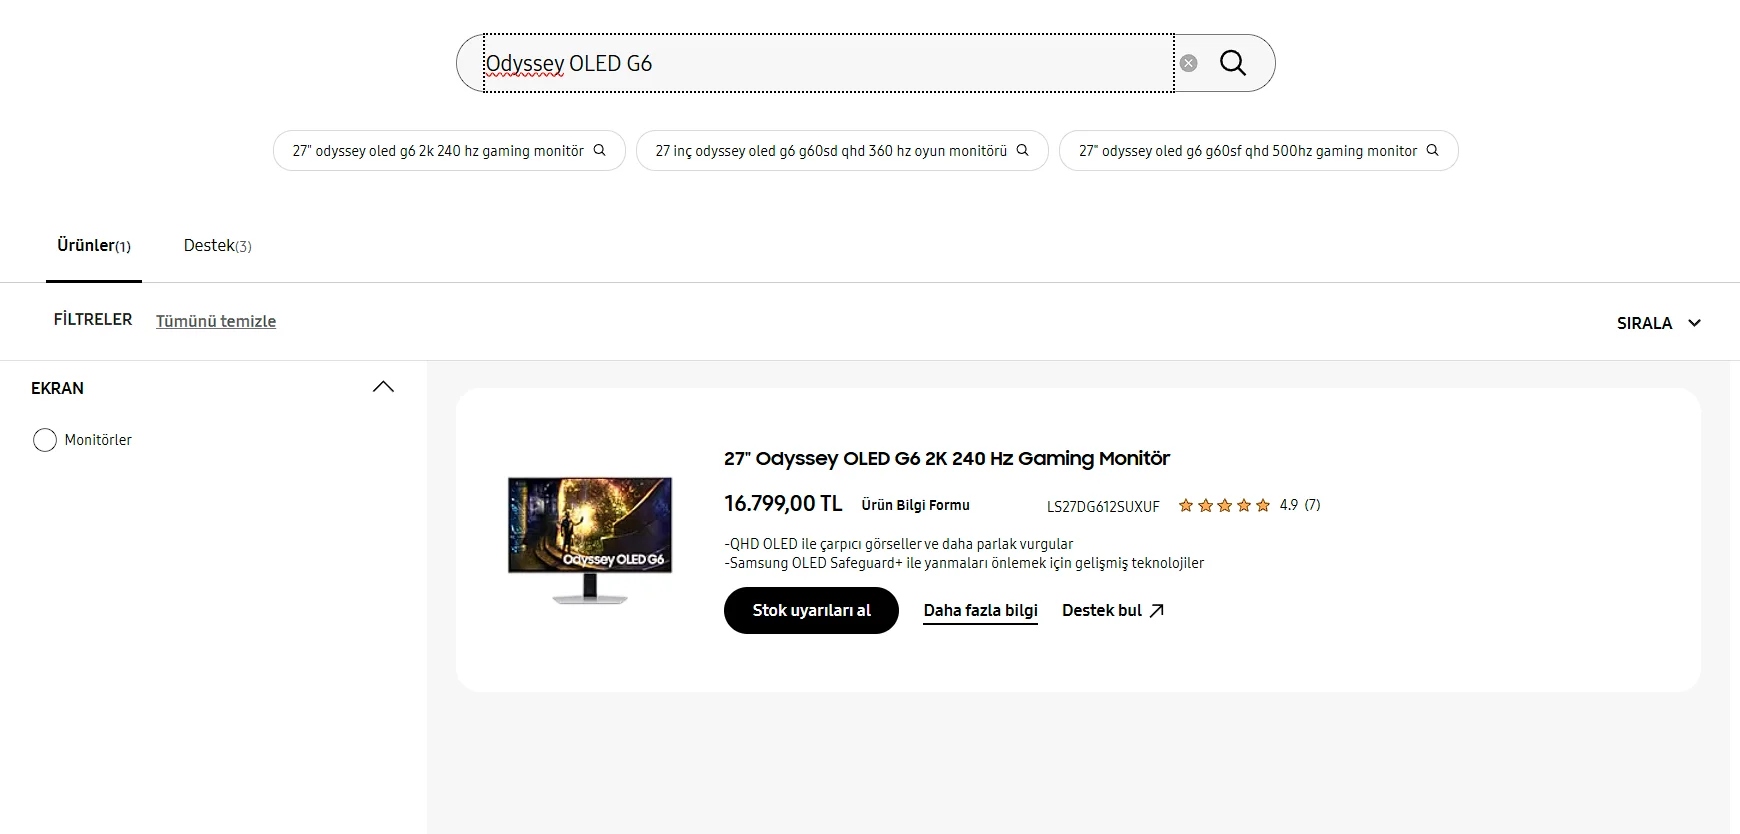The image size is (1740, 834).
Task: Select suggestion 27" odyssey oled g6 2k 240 hz
Action: point(449,151)
